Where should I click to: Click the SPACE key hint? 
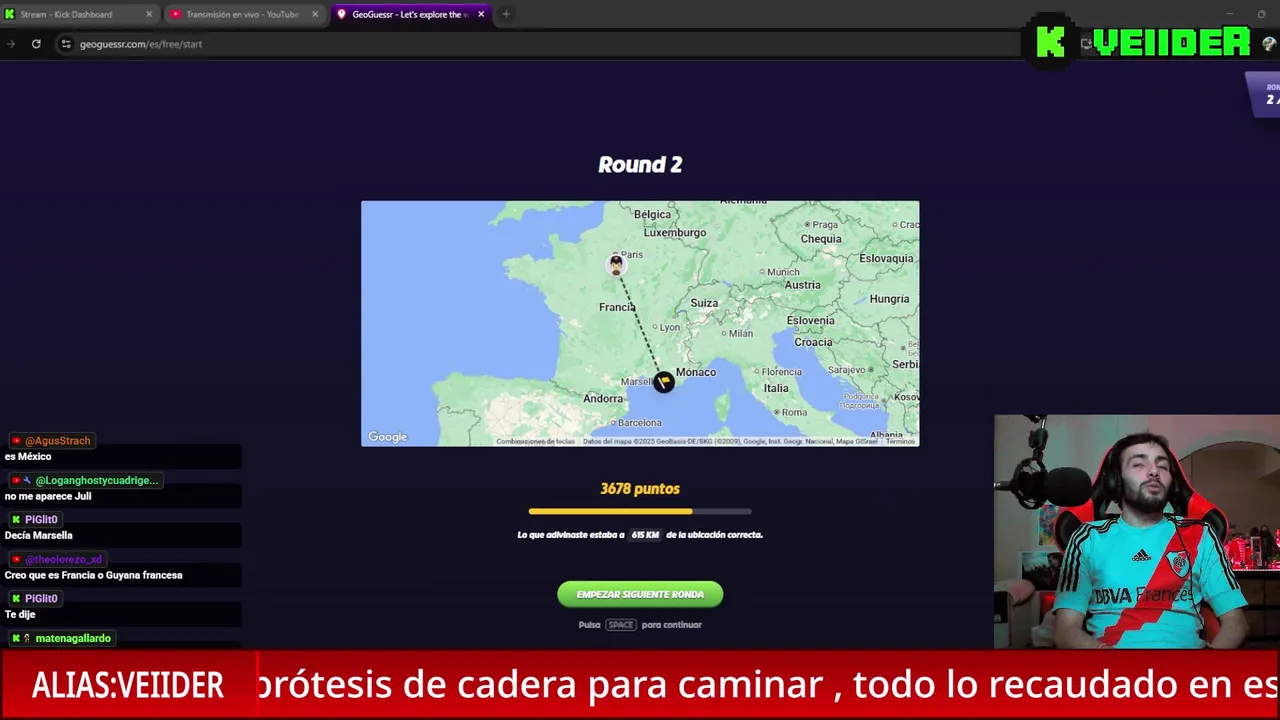click(x=621, y=625)
